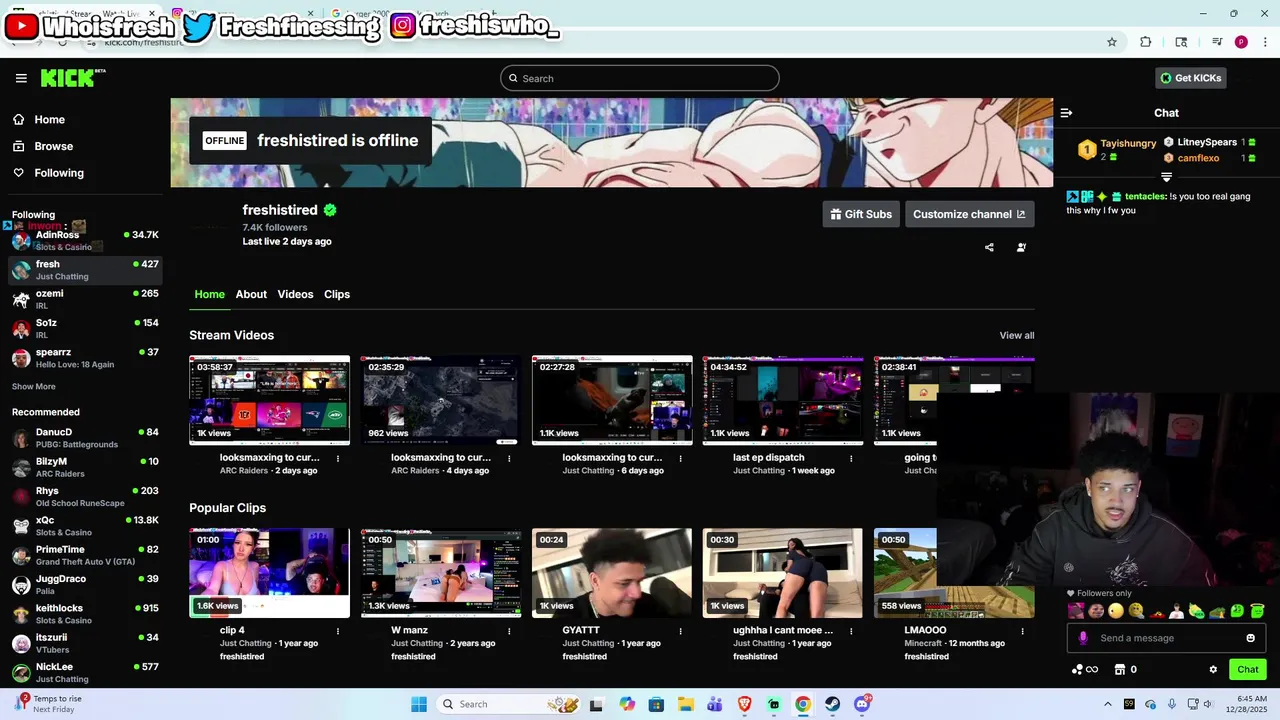Open Chrome extensions puzzle icon
The height and width of the screenshot is (720, 1280).
point(1146,42)
